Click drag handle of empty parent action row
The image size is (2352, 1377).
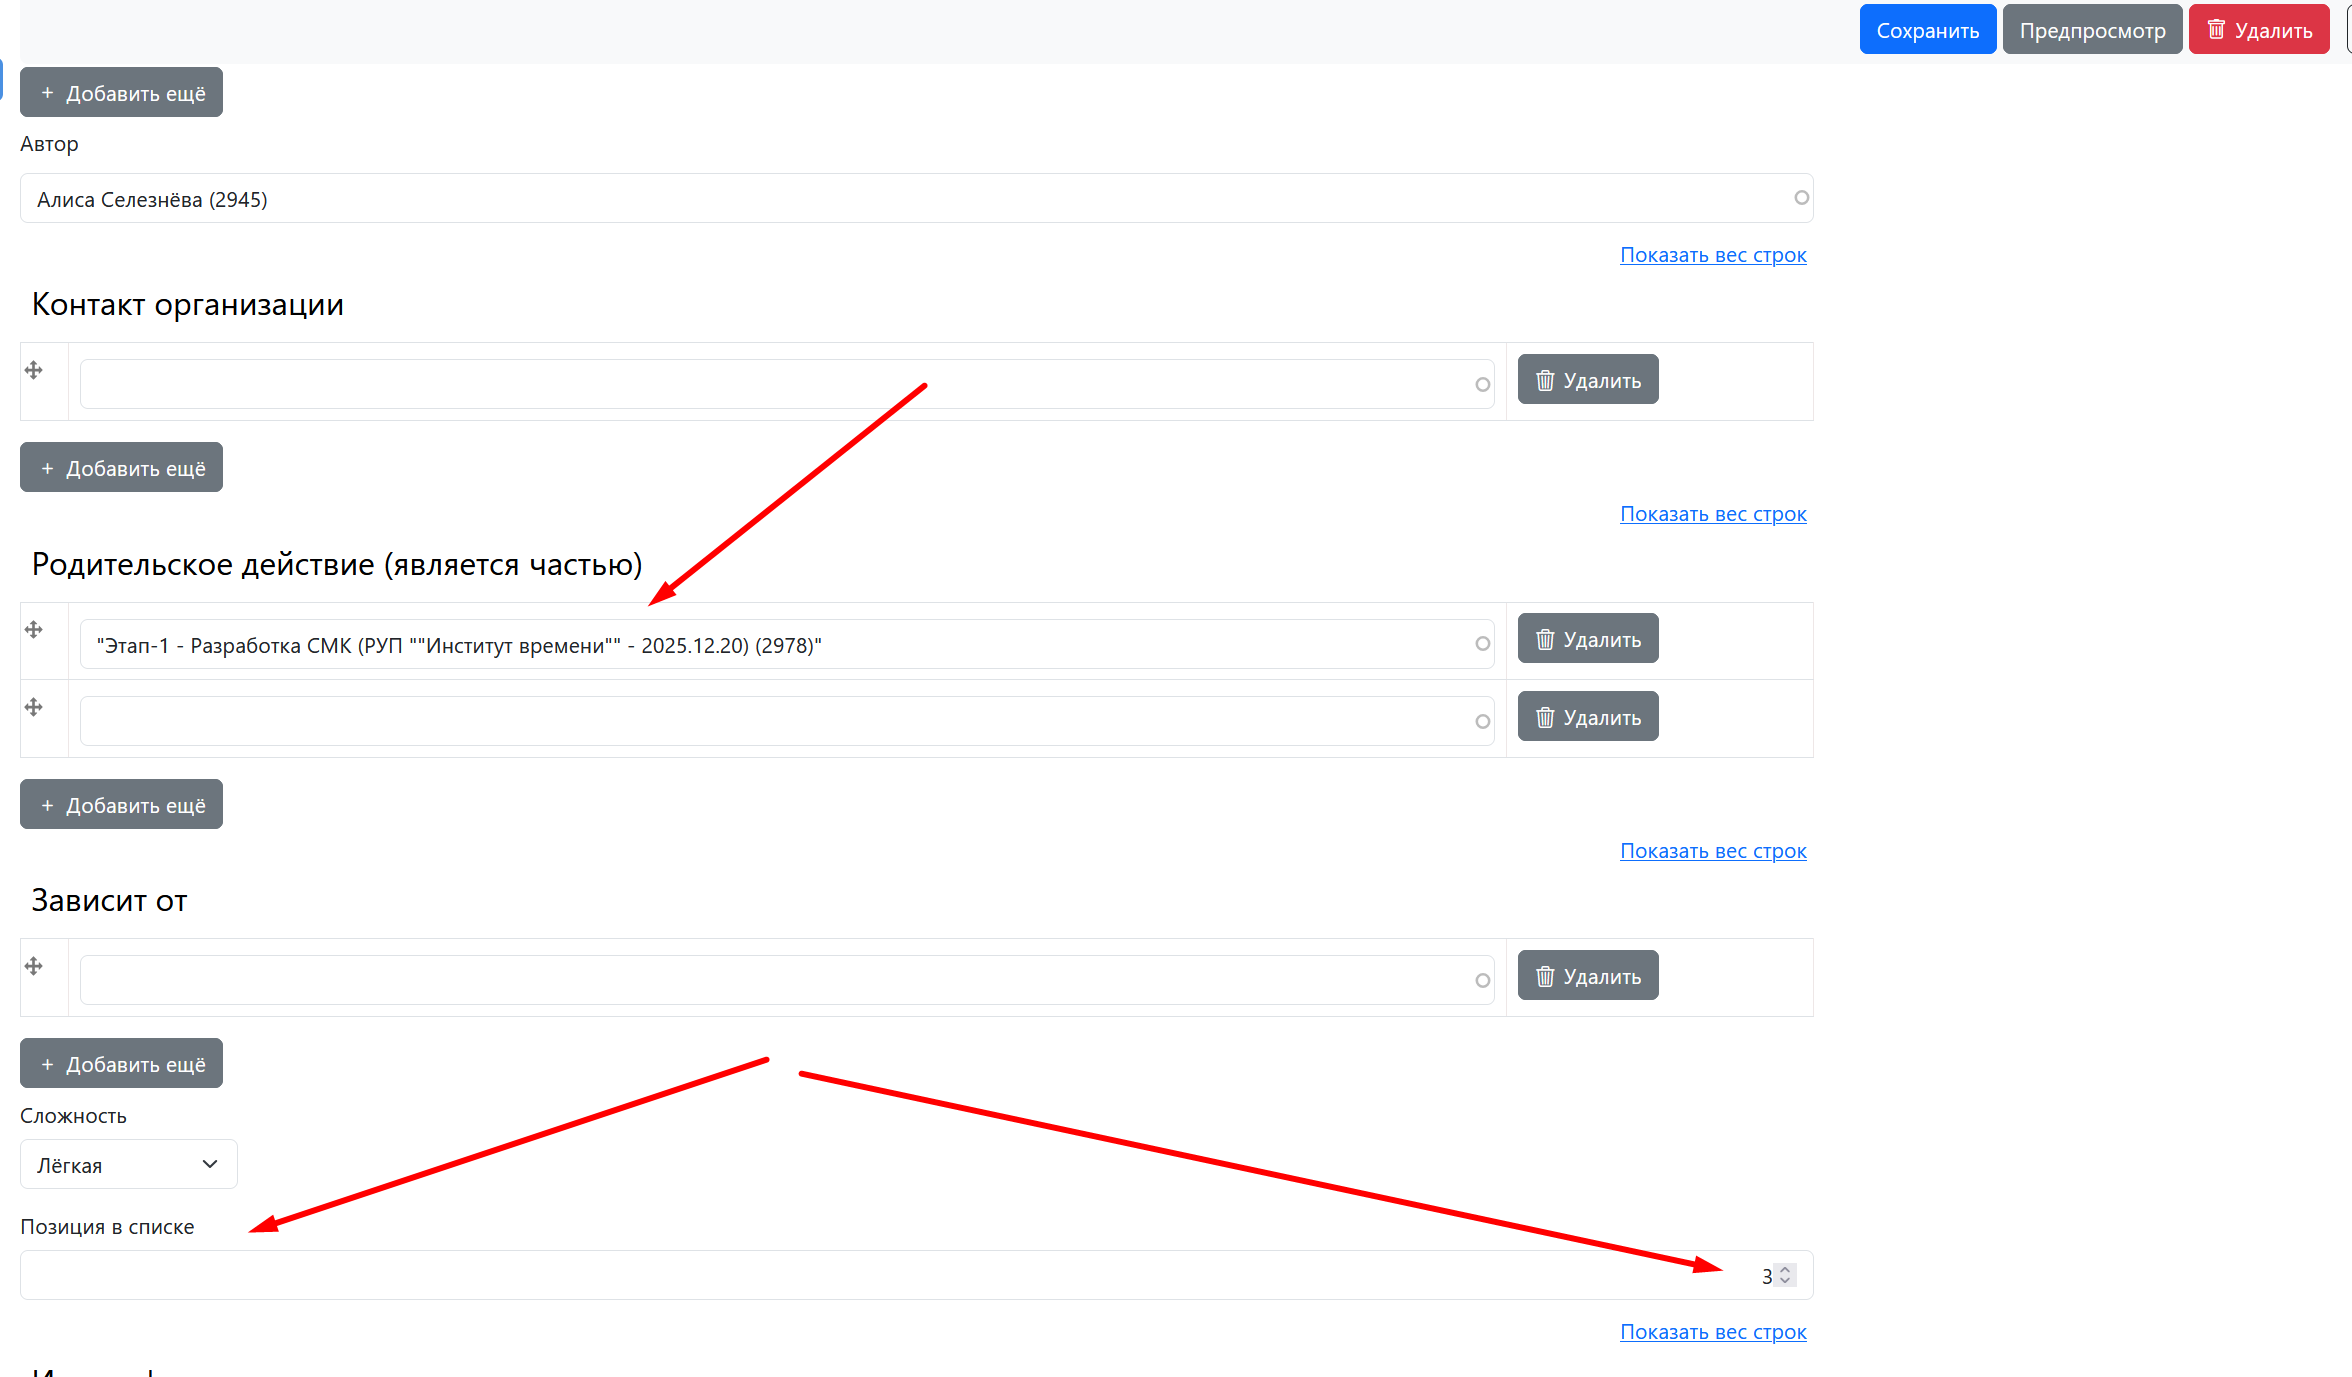[34, 708]
